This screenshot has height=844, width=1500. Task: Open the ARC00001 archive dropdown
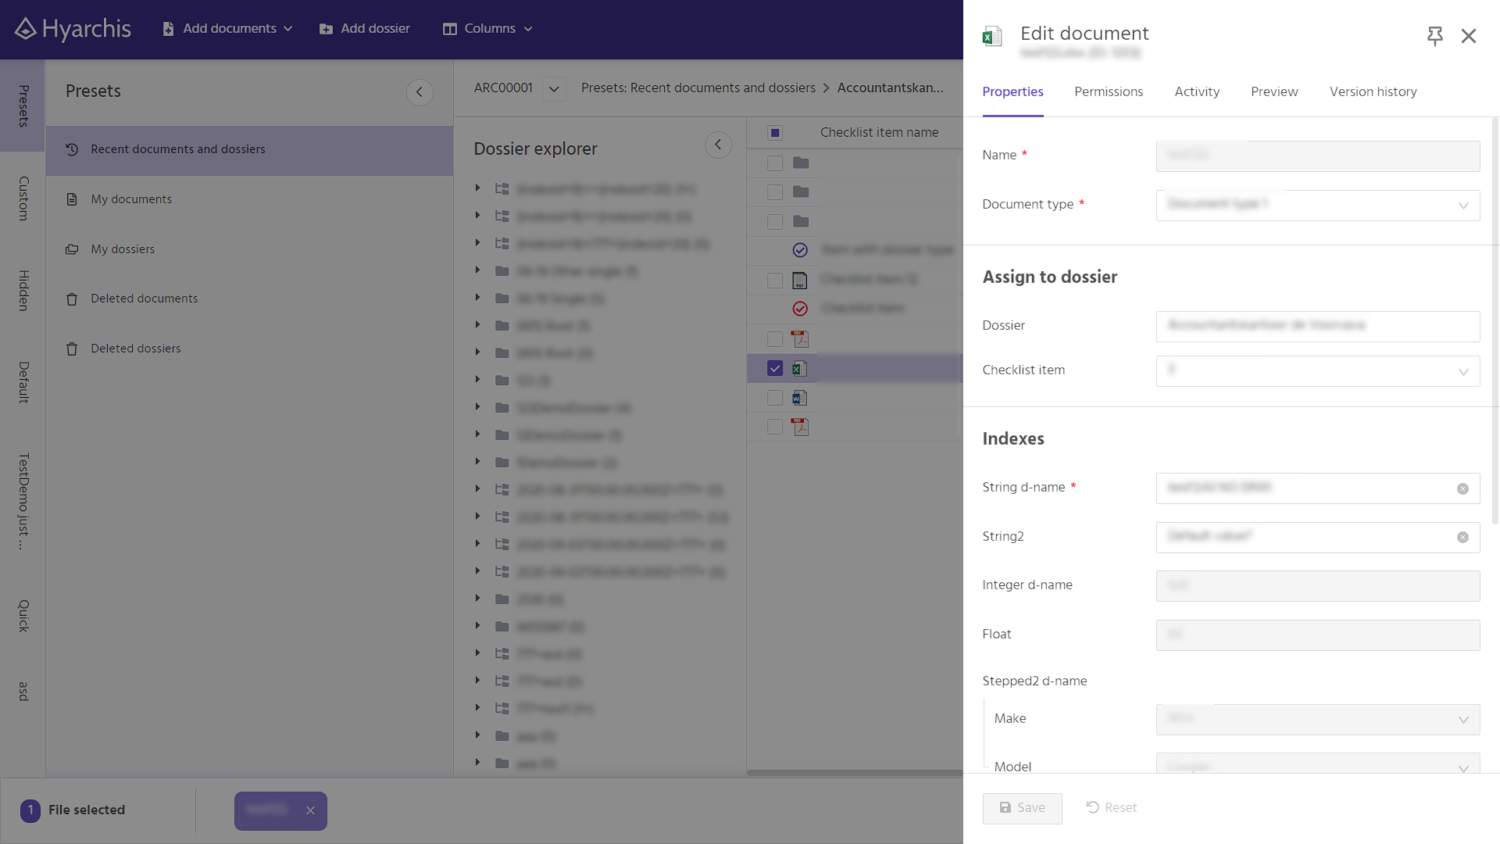[553, 88]
